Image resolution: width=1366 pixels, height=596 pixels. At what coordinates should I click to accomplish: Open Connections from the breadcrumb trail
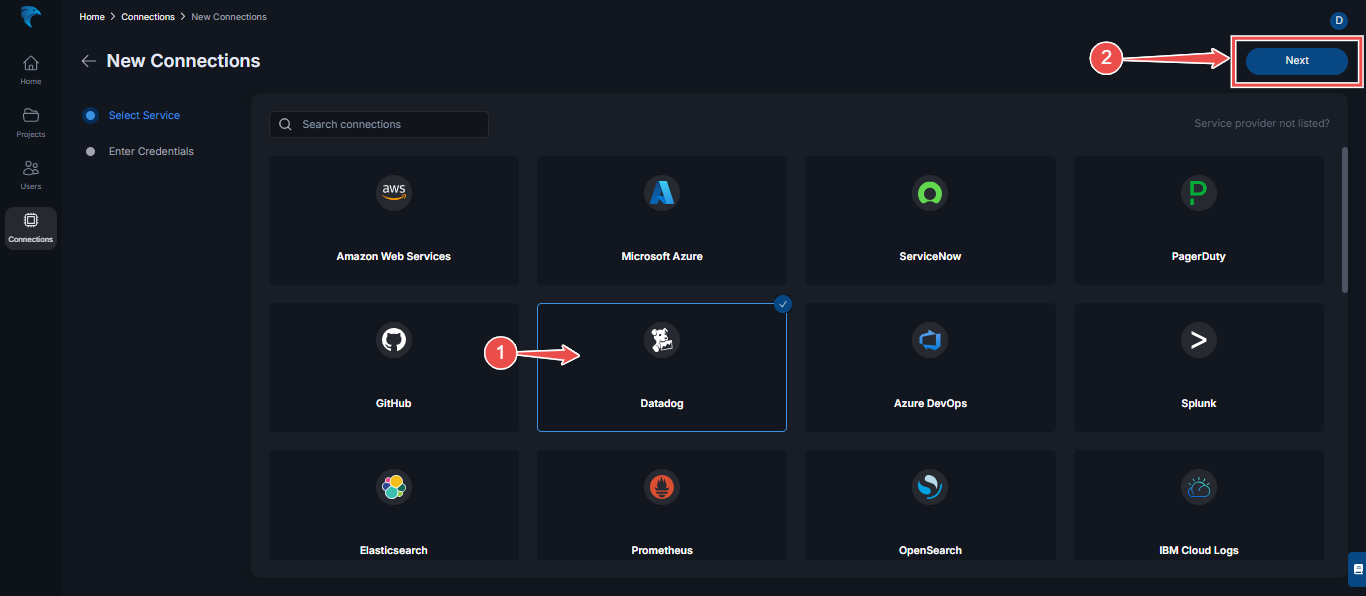pos(147,16)
